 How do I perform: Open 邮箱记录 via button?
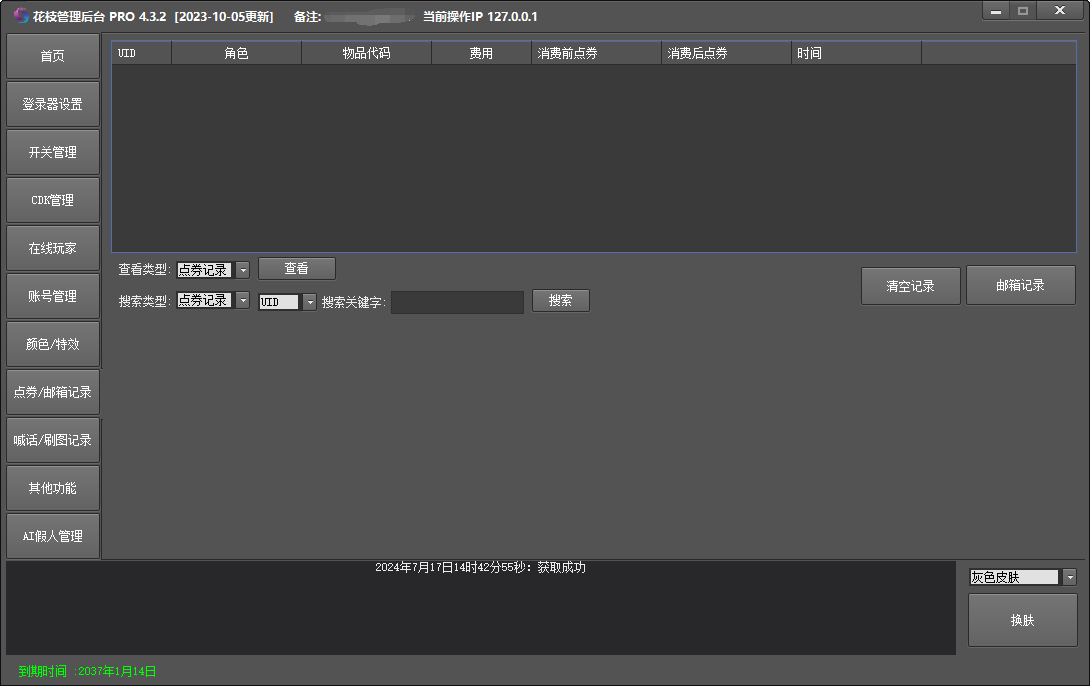[x=1020, y=285]
